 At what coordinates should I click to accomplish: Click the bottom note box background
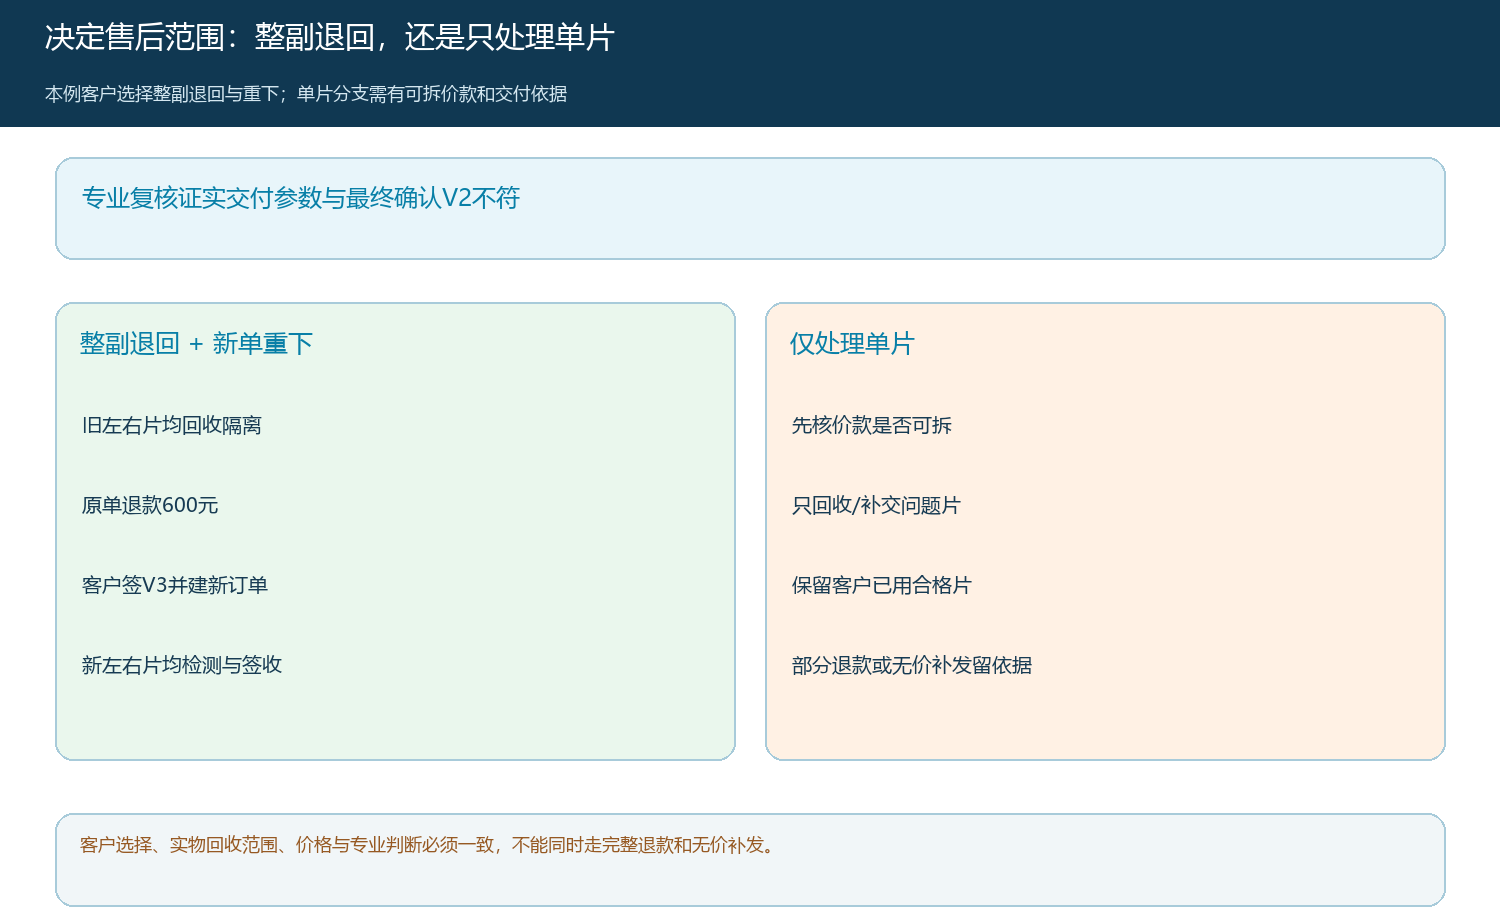(x=750, y=880)
